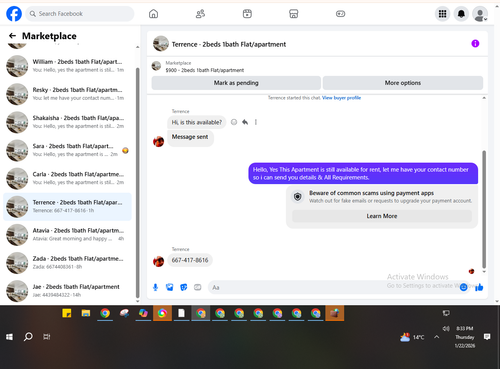Open the Marketplace tab in top navigation

coord(294,14)
